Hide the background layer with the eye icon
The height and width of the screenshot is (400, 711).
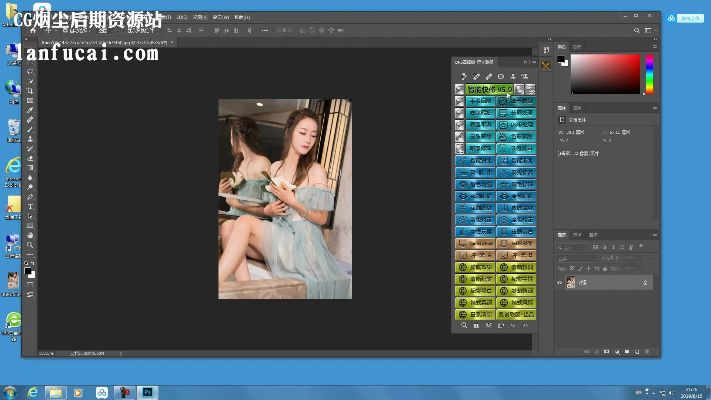[561, 283]
